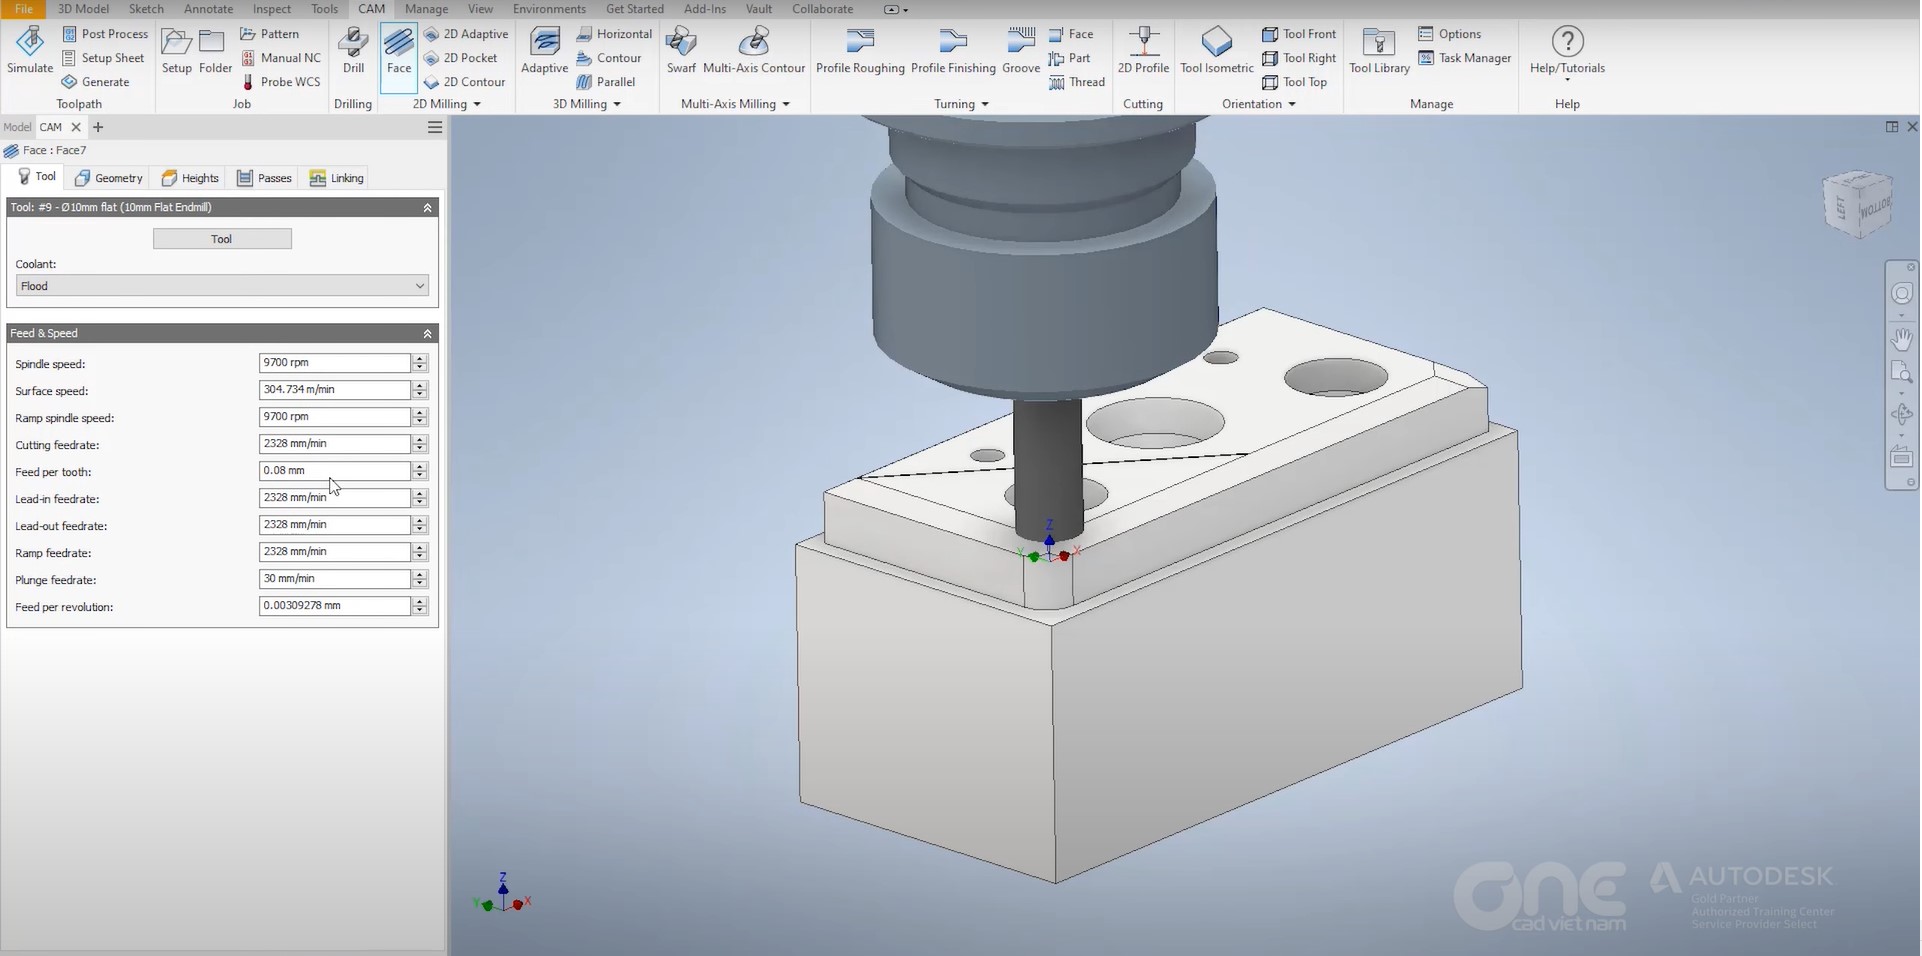Open the Passes tab
Image resolution: width=1922 pixels, height=956 pixels.
coord(264,178)
